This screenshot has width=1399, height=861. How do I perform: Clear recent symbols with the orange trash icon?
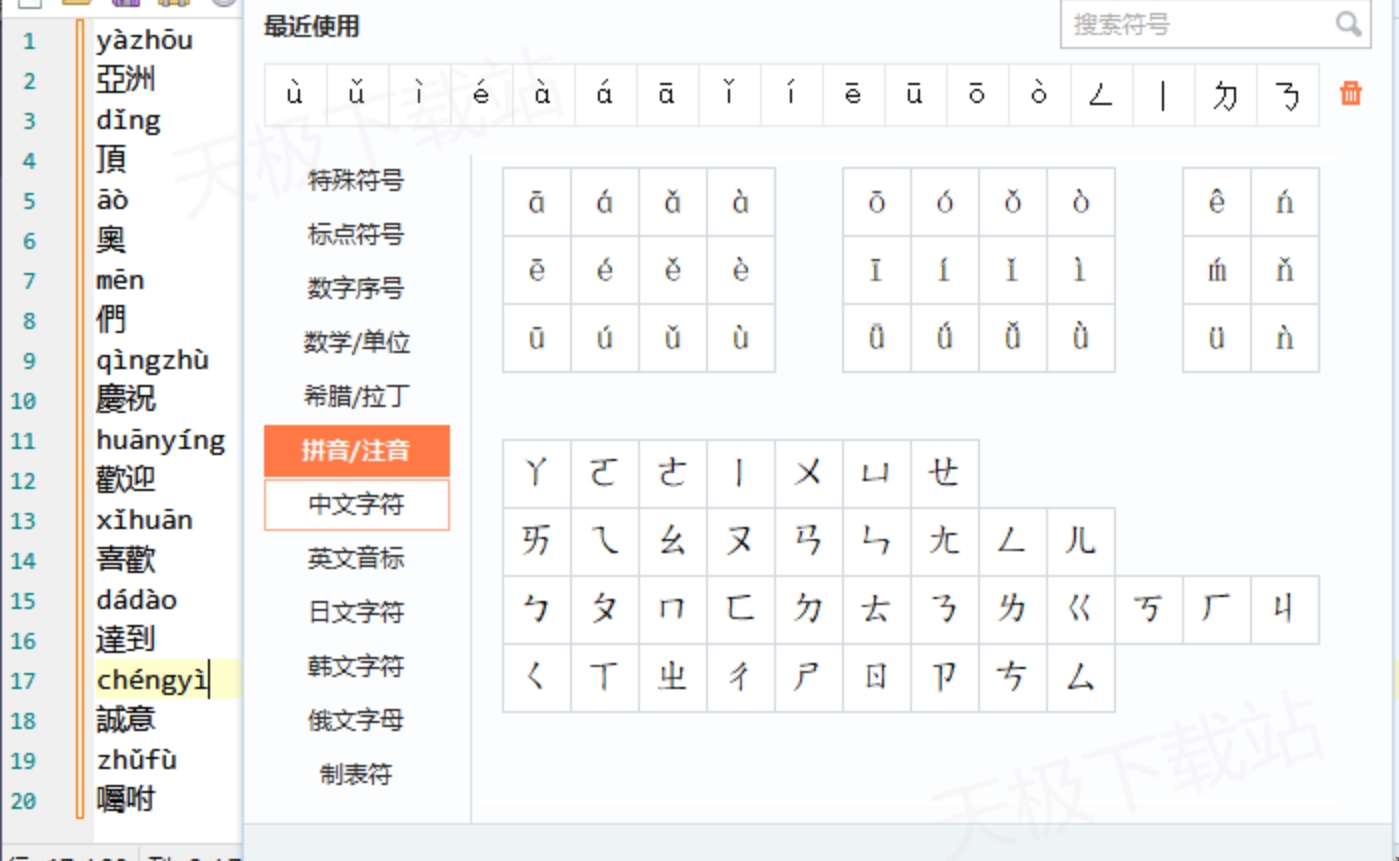(1351, 94)
